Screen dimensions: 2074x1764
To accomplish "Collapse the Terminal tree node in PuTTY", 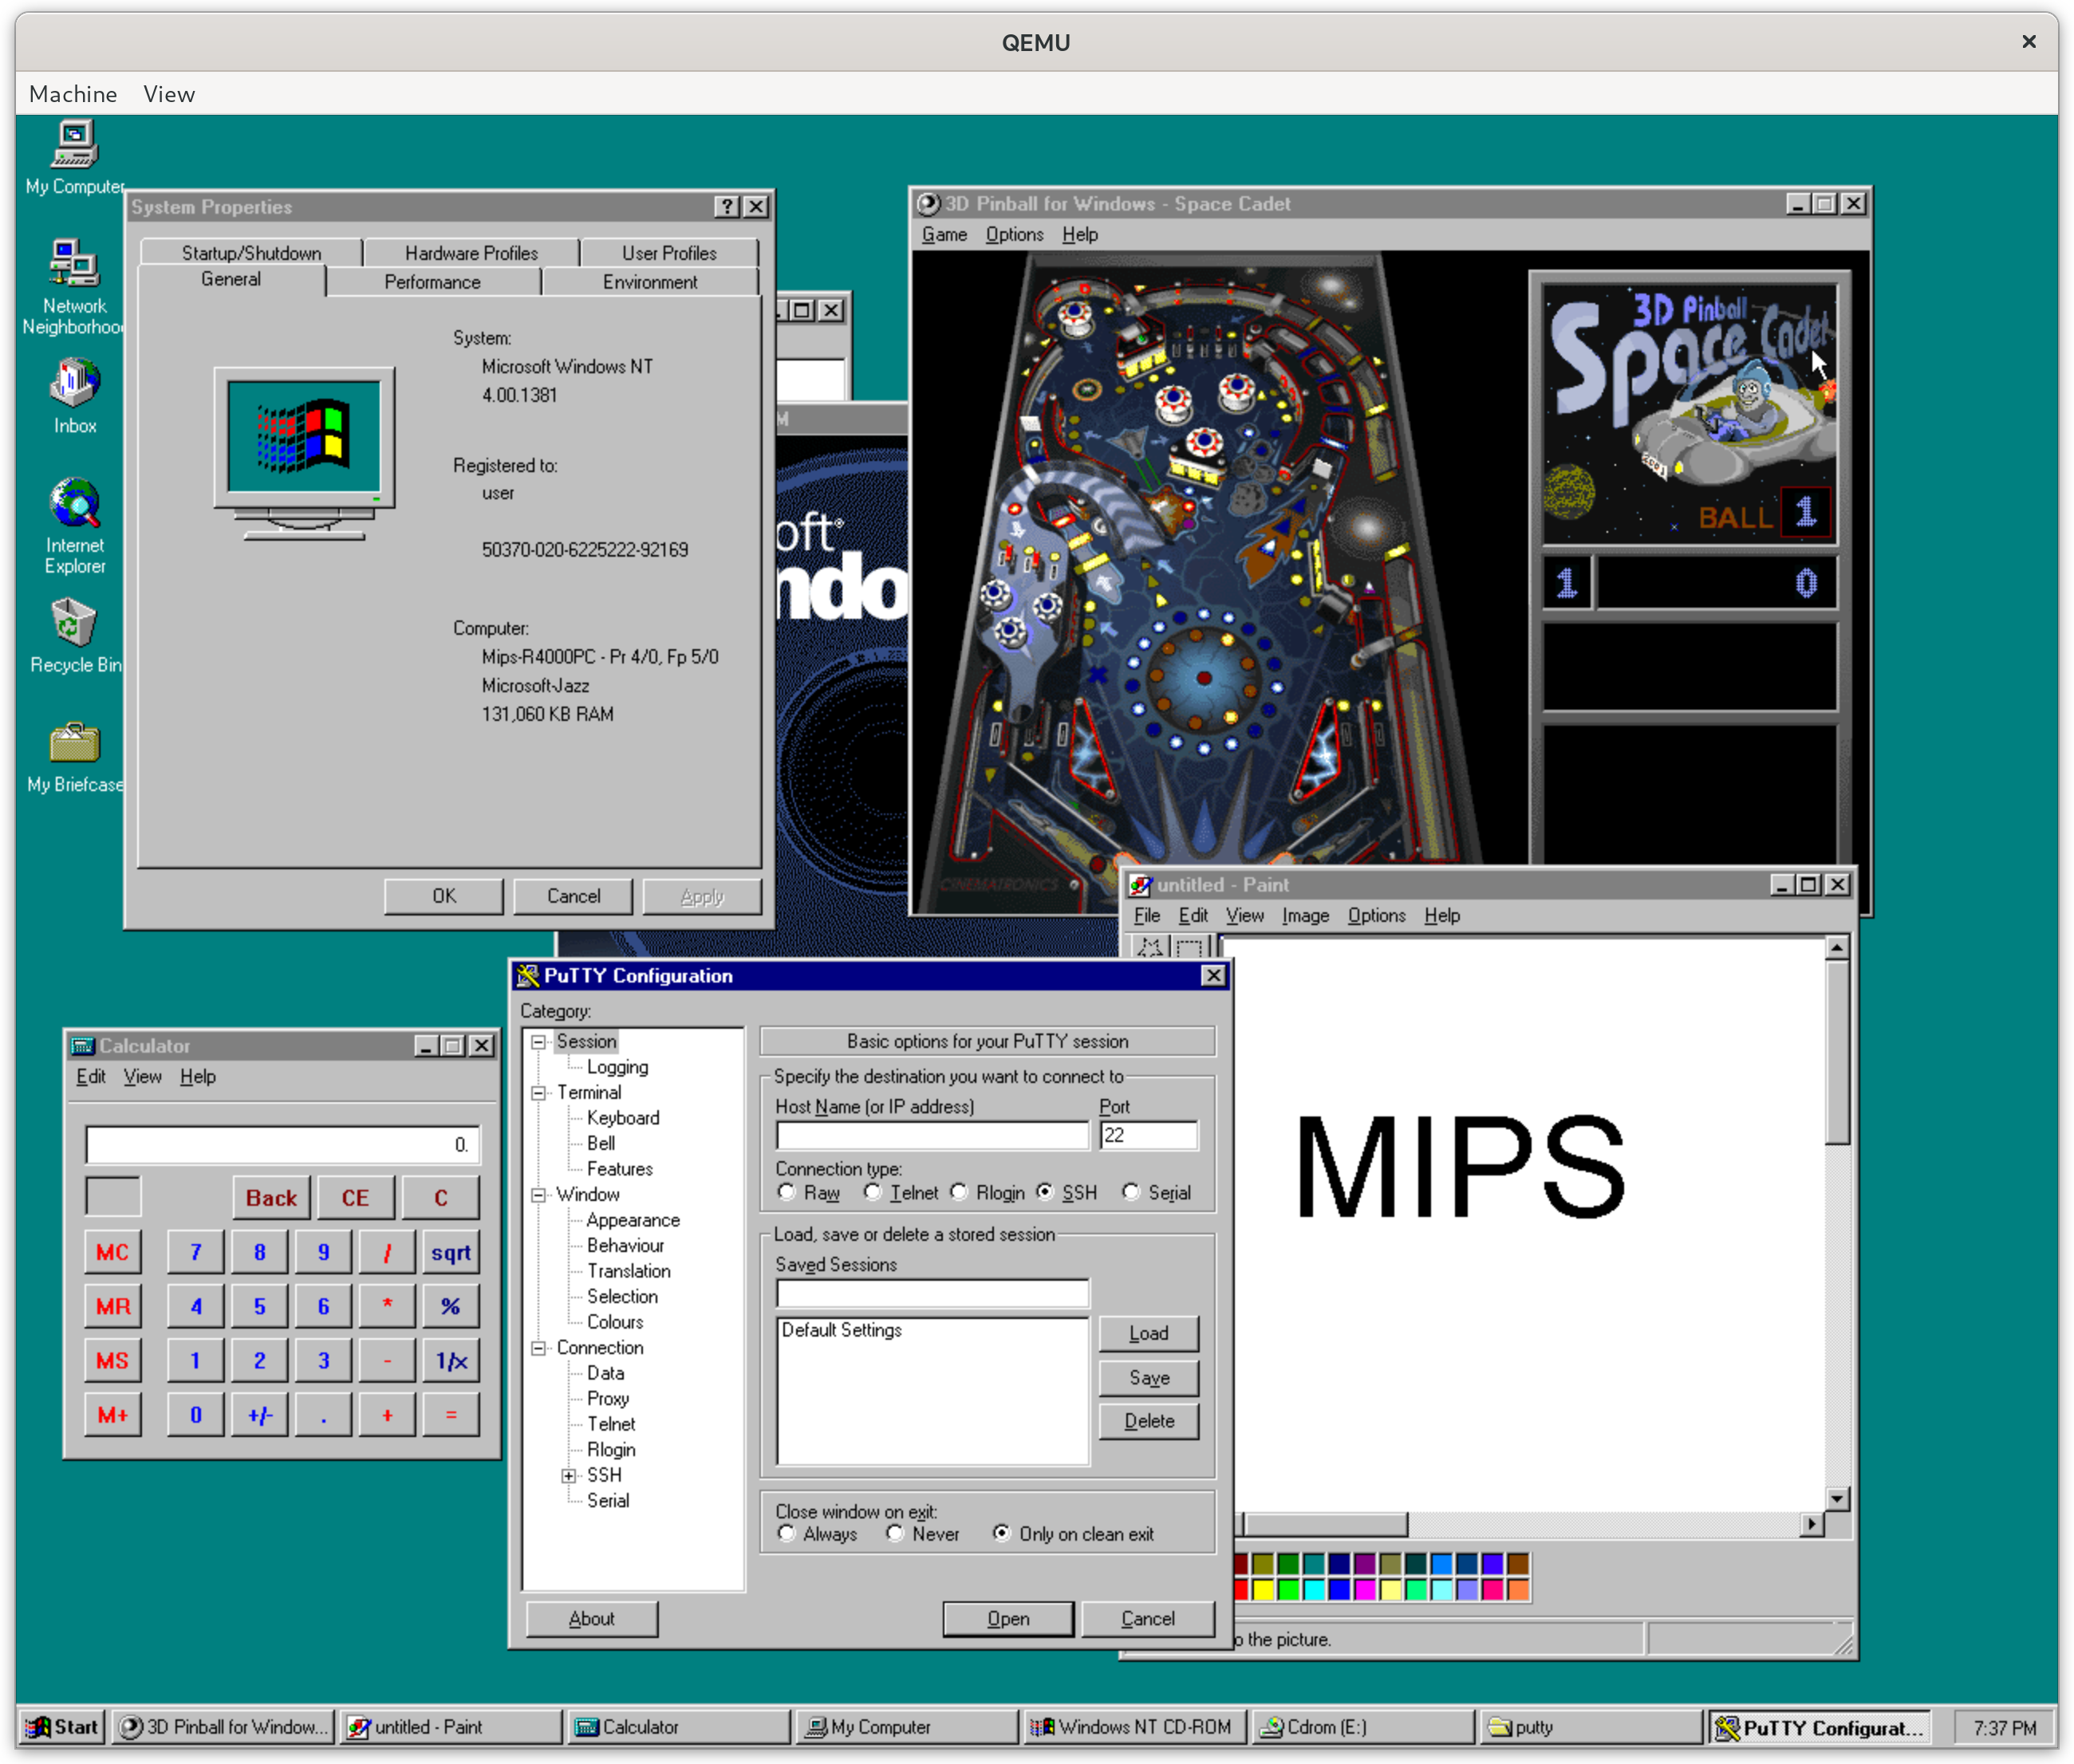I will pos(539,1093).
